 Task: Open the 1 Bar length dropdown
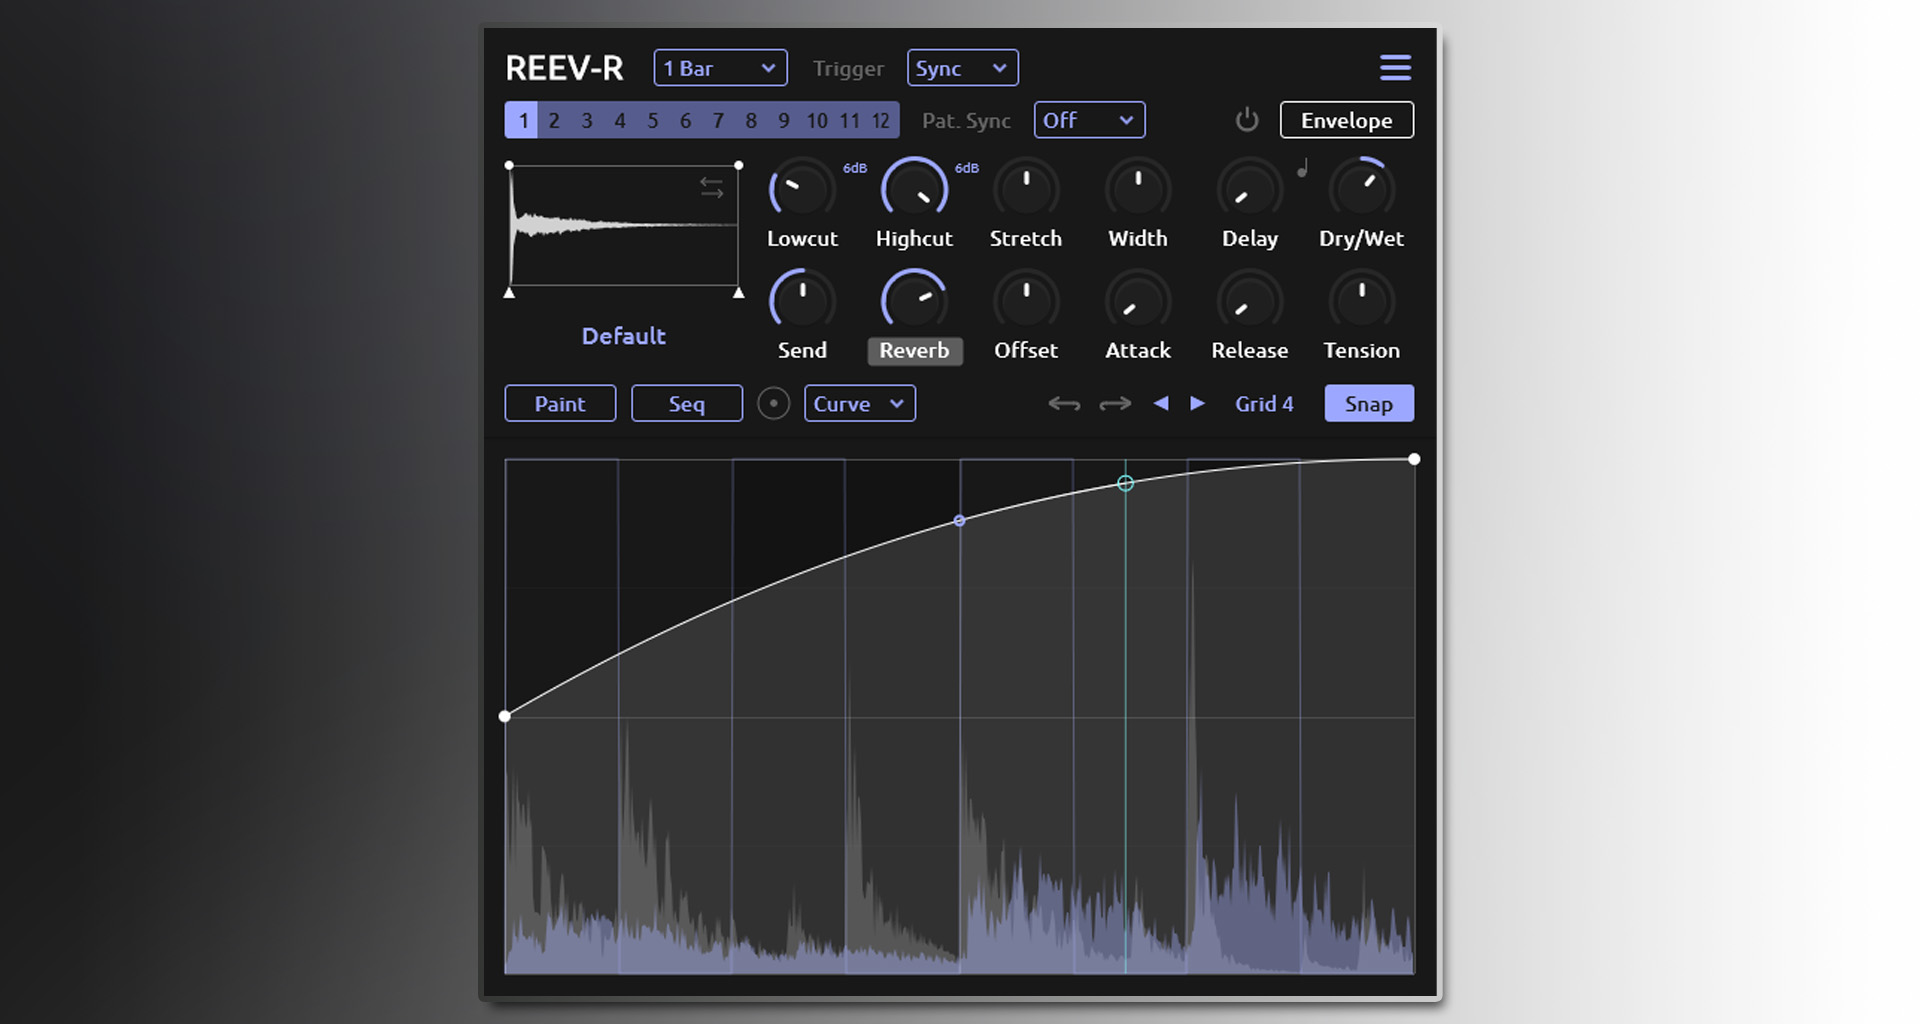click(720, 68)
